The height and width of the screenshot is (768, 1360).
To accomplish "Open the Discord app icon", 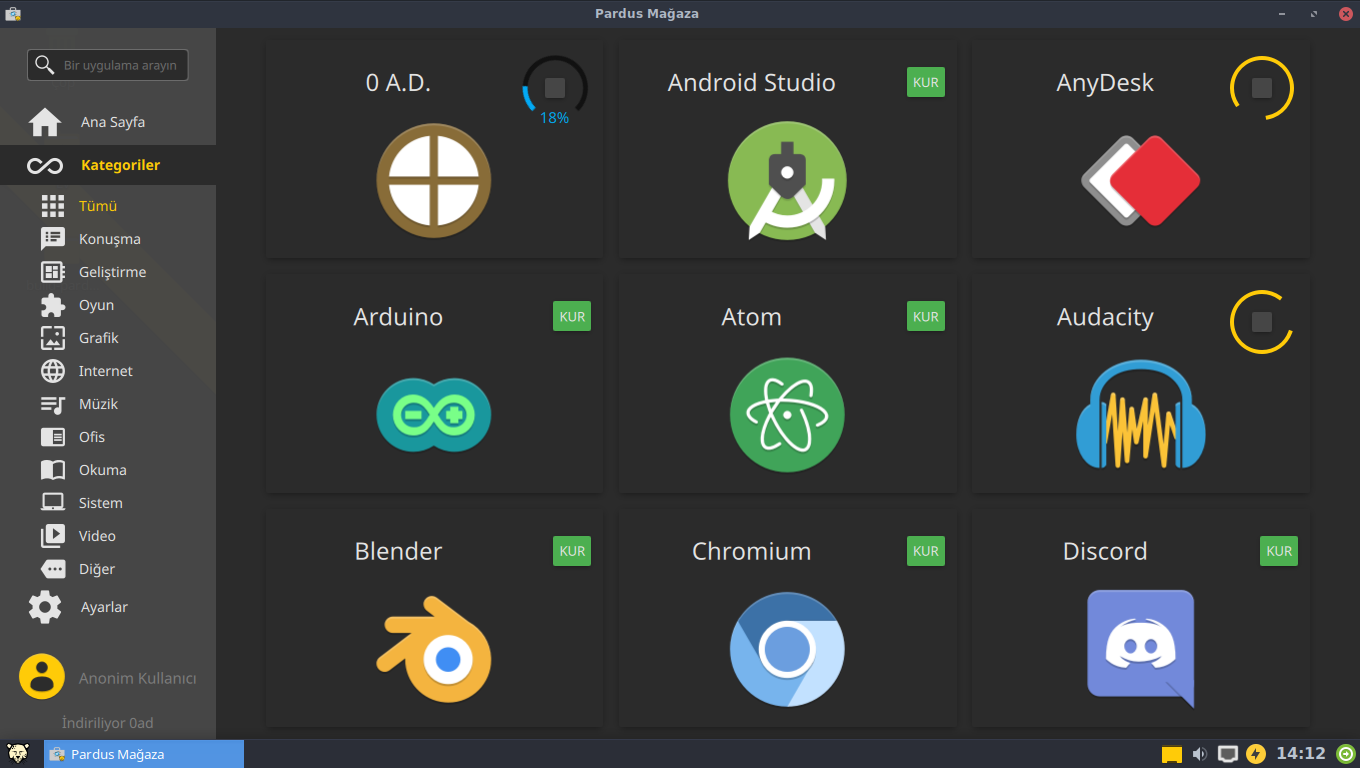I will 1141,649.
